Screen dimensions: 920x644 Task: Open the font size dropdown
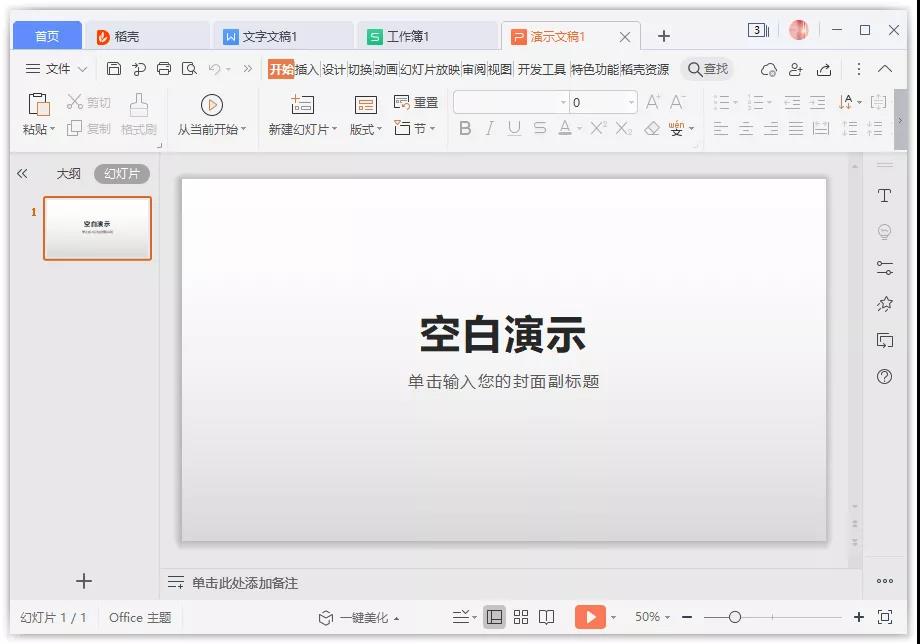point(630,101)
